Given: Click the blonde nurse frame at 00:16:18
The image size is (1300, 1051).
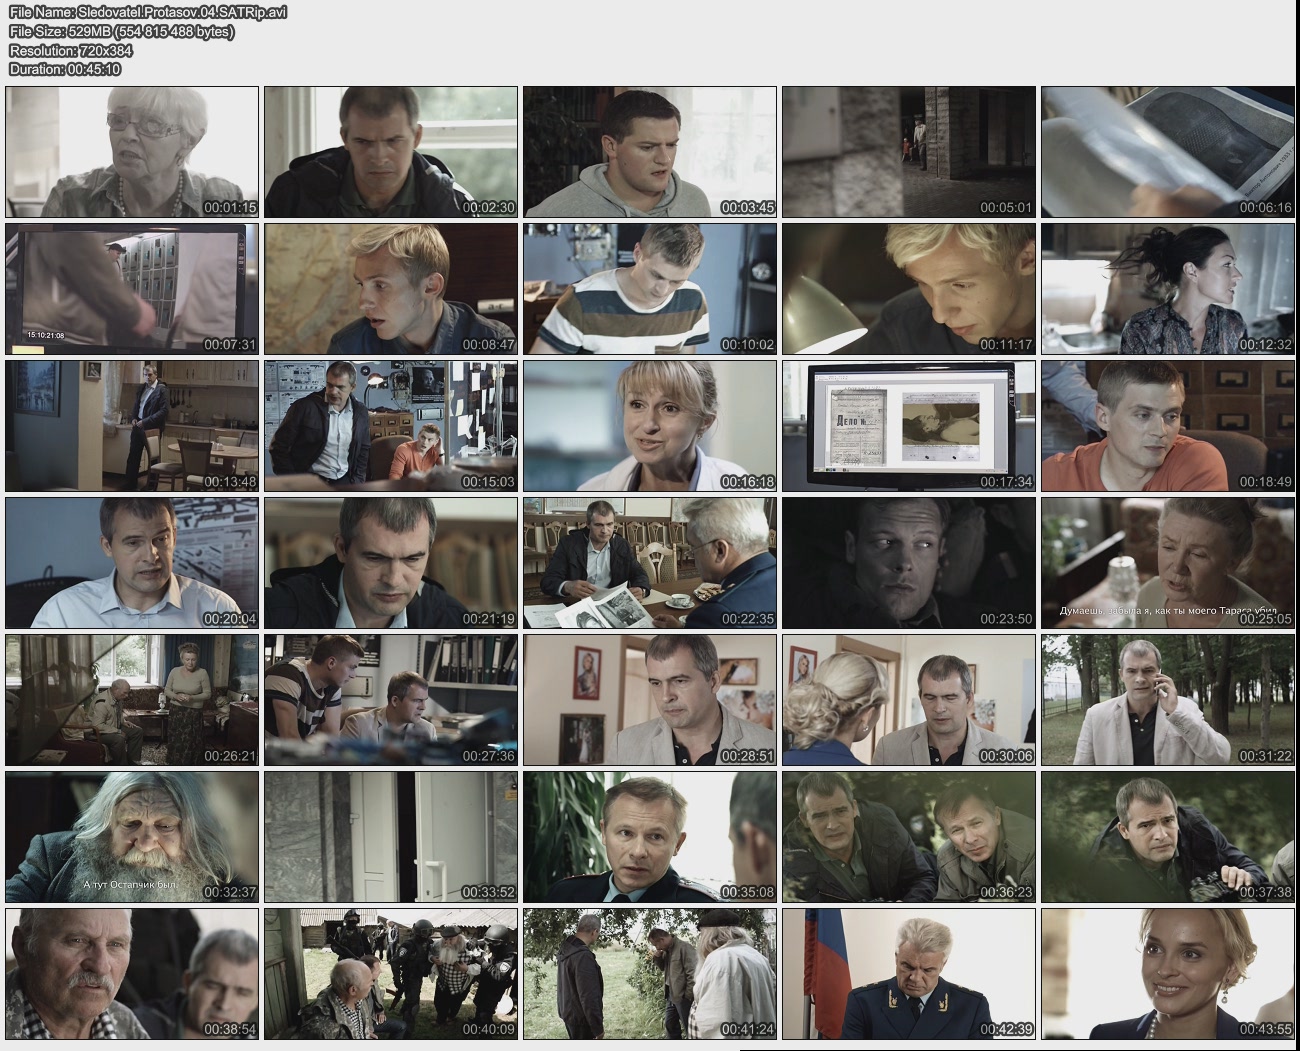Looking at the screenshot, I should pos(650,426).
